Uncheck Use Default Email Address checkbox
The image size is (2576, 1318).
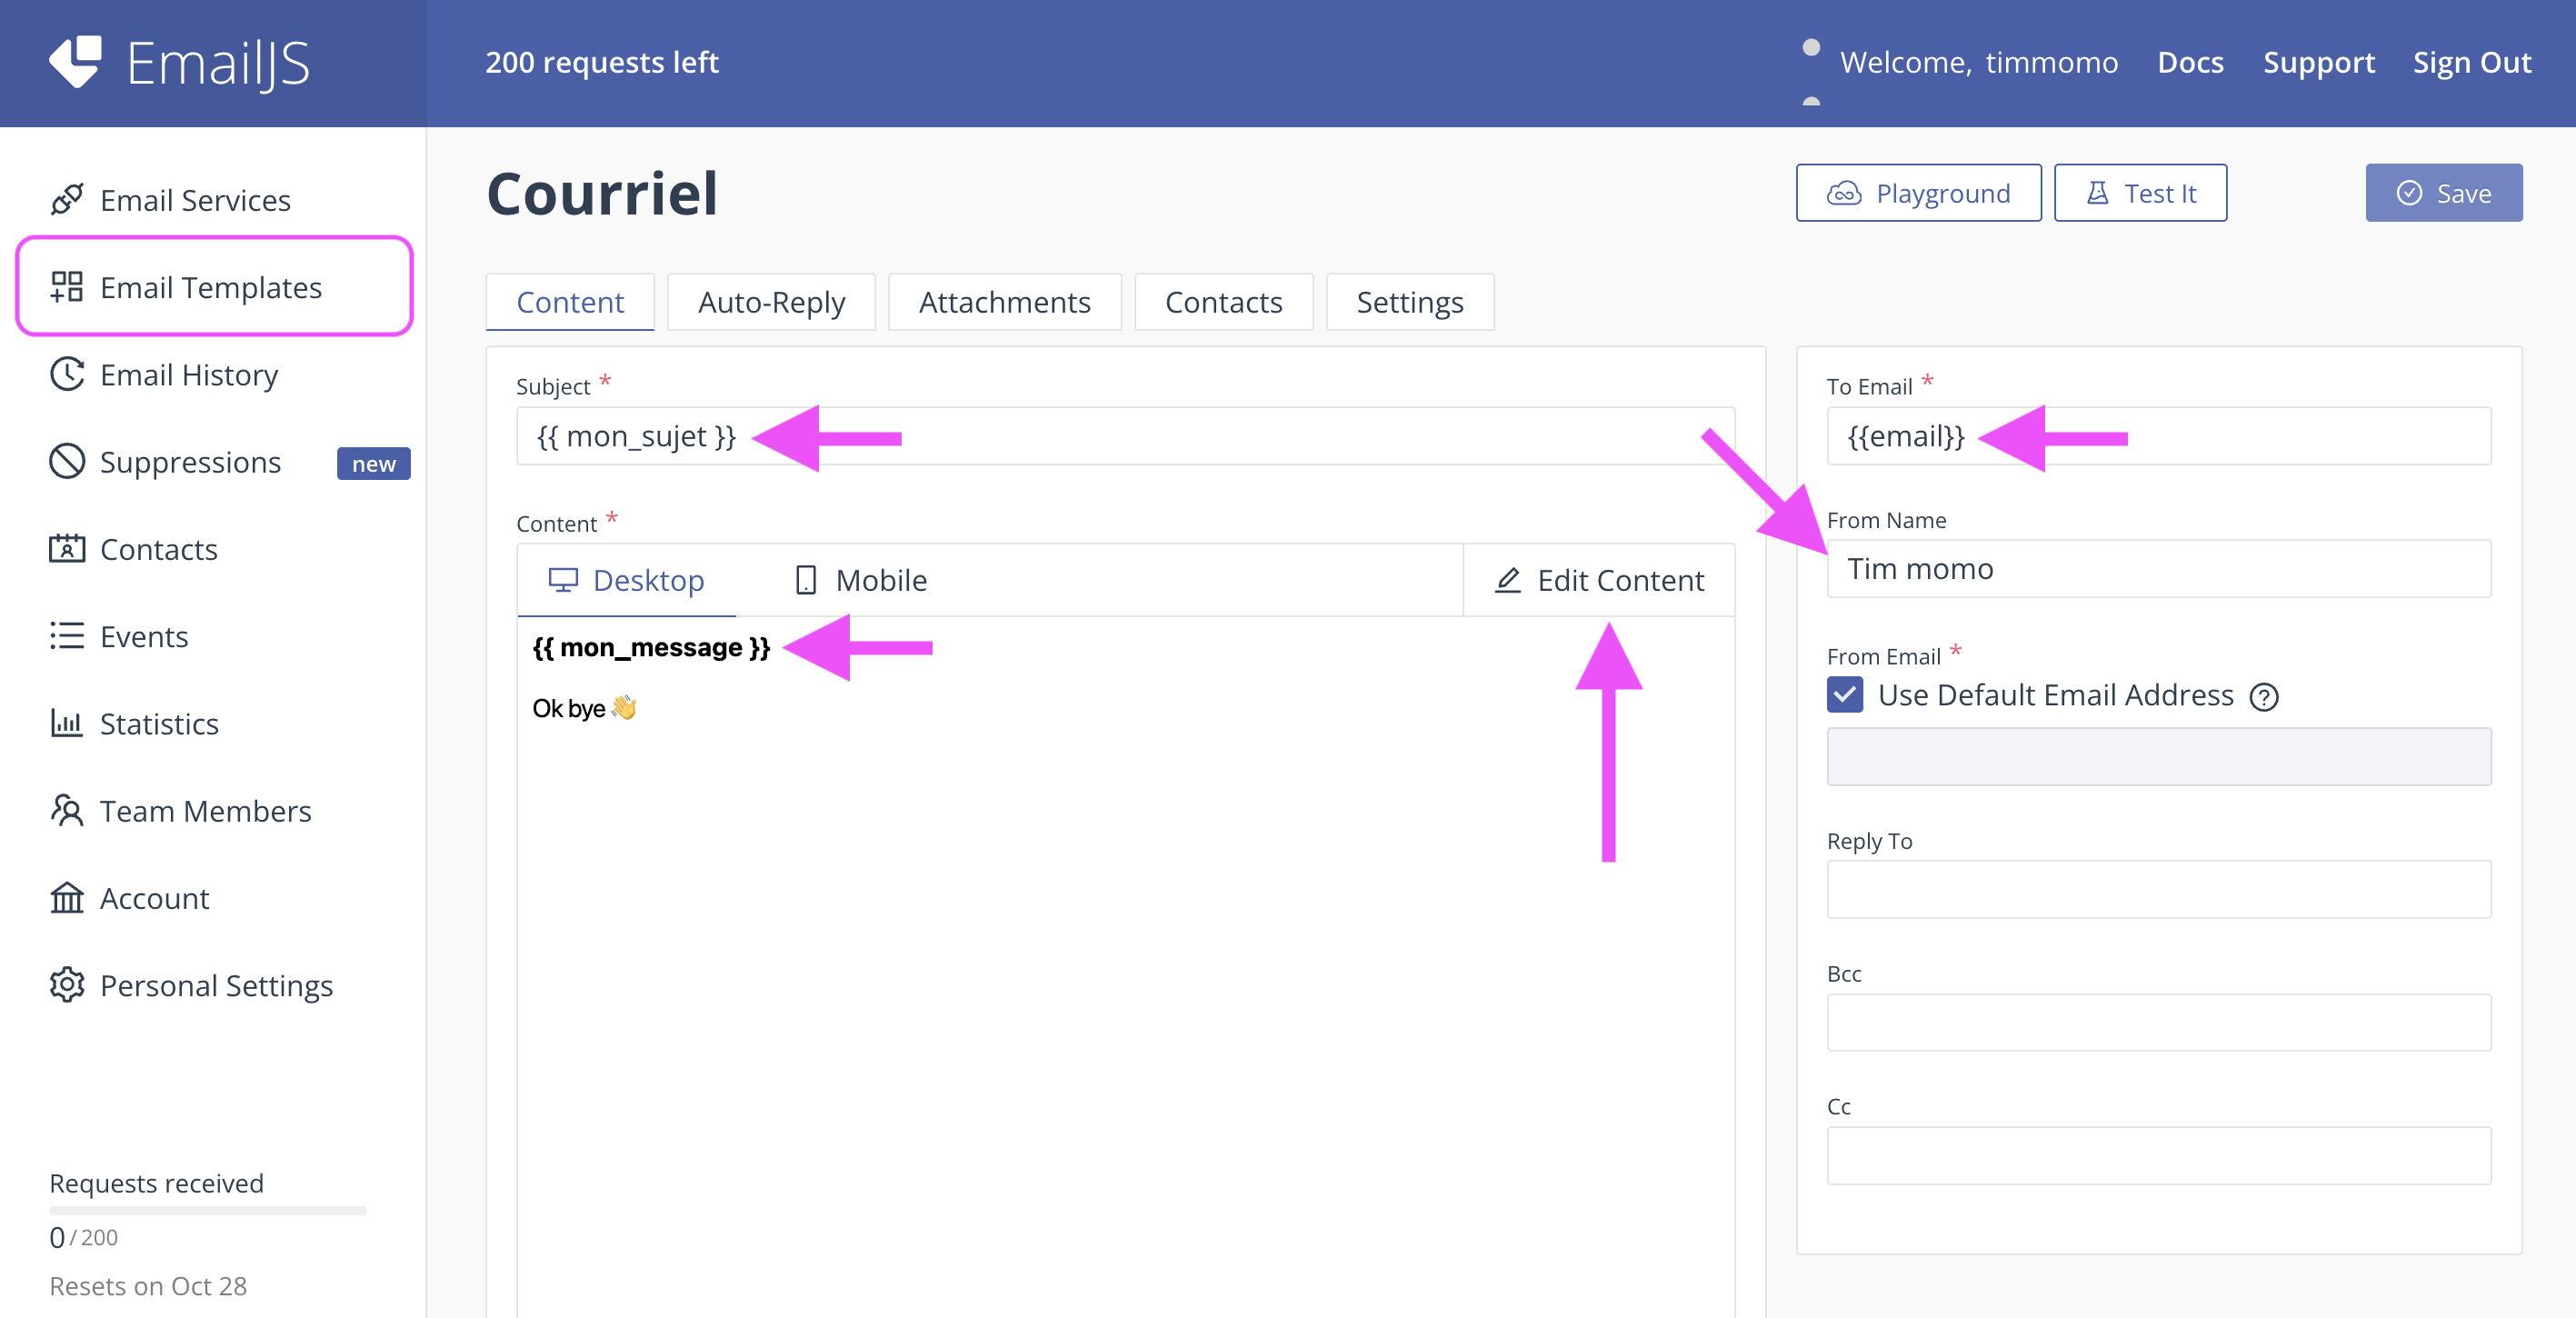1845,695
